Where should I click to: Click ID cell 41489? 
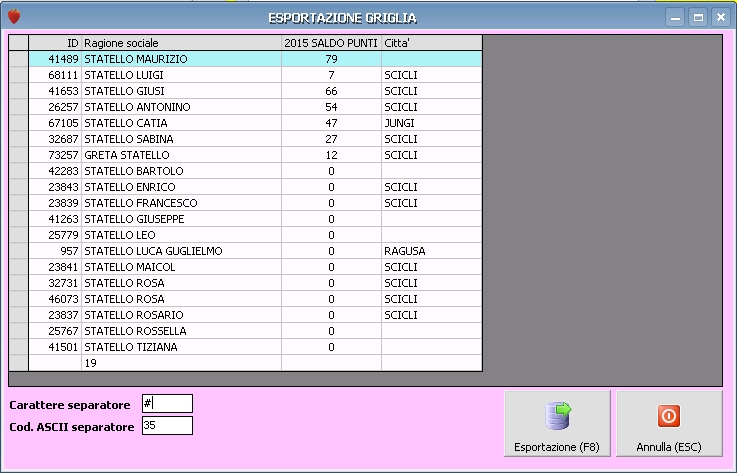(x=55, y=59)
